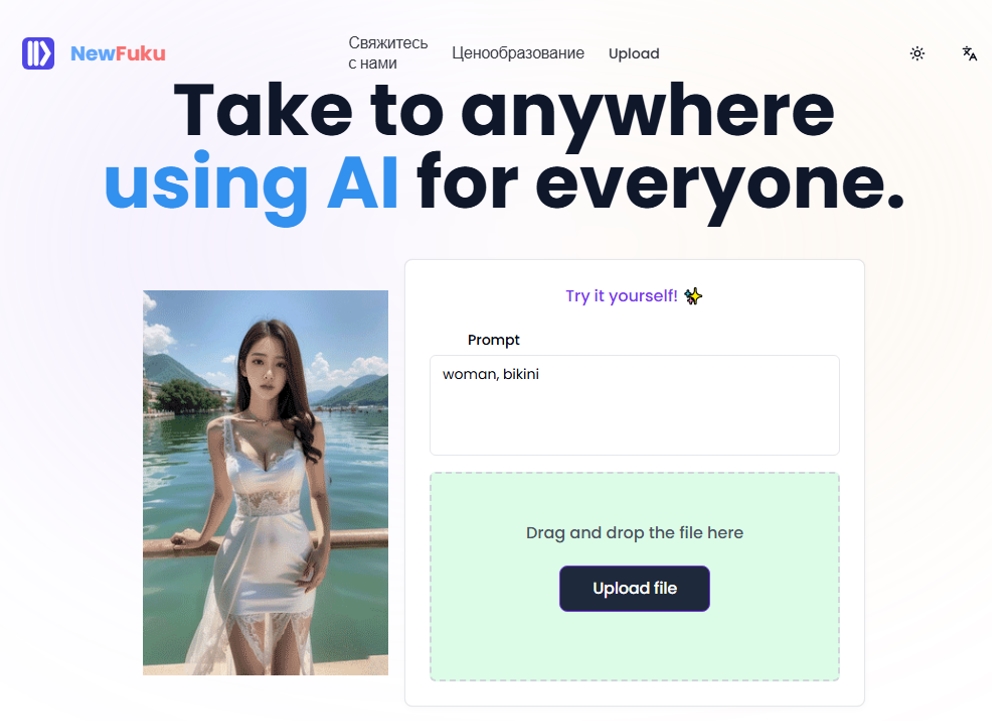Screen dimensions: 992x721
Task: Click the sparkle emoji beside Try it yourself
Action: click(693, 296)
